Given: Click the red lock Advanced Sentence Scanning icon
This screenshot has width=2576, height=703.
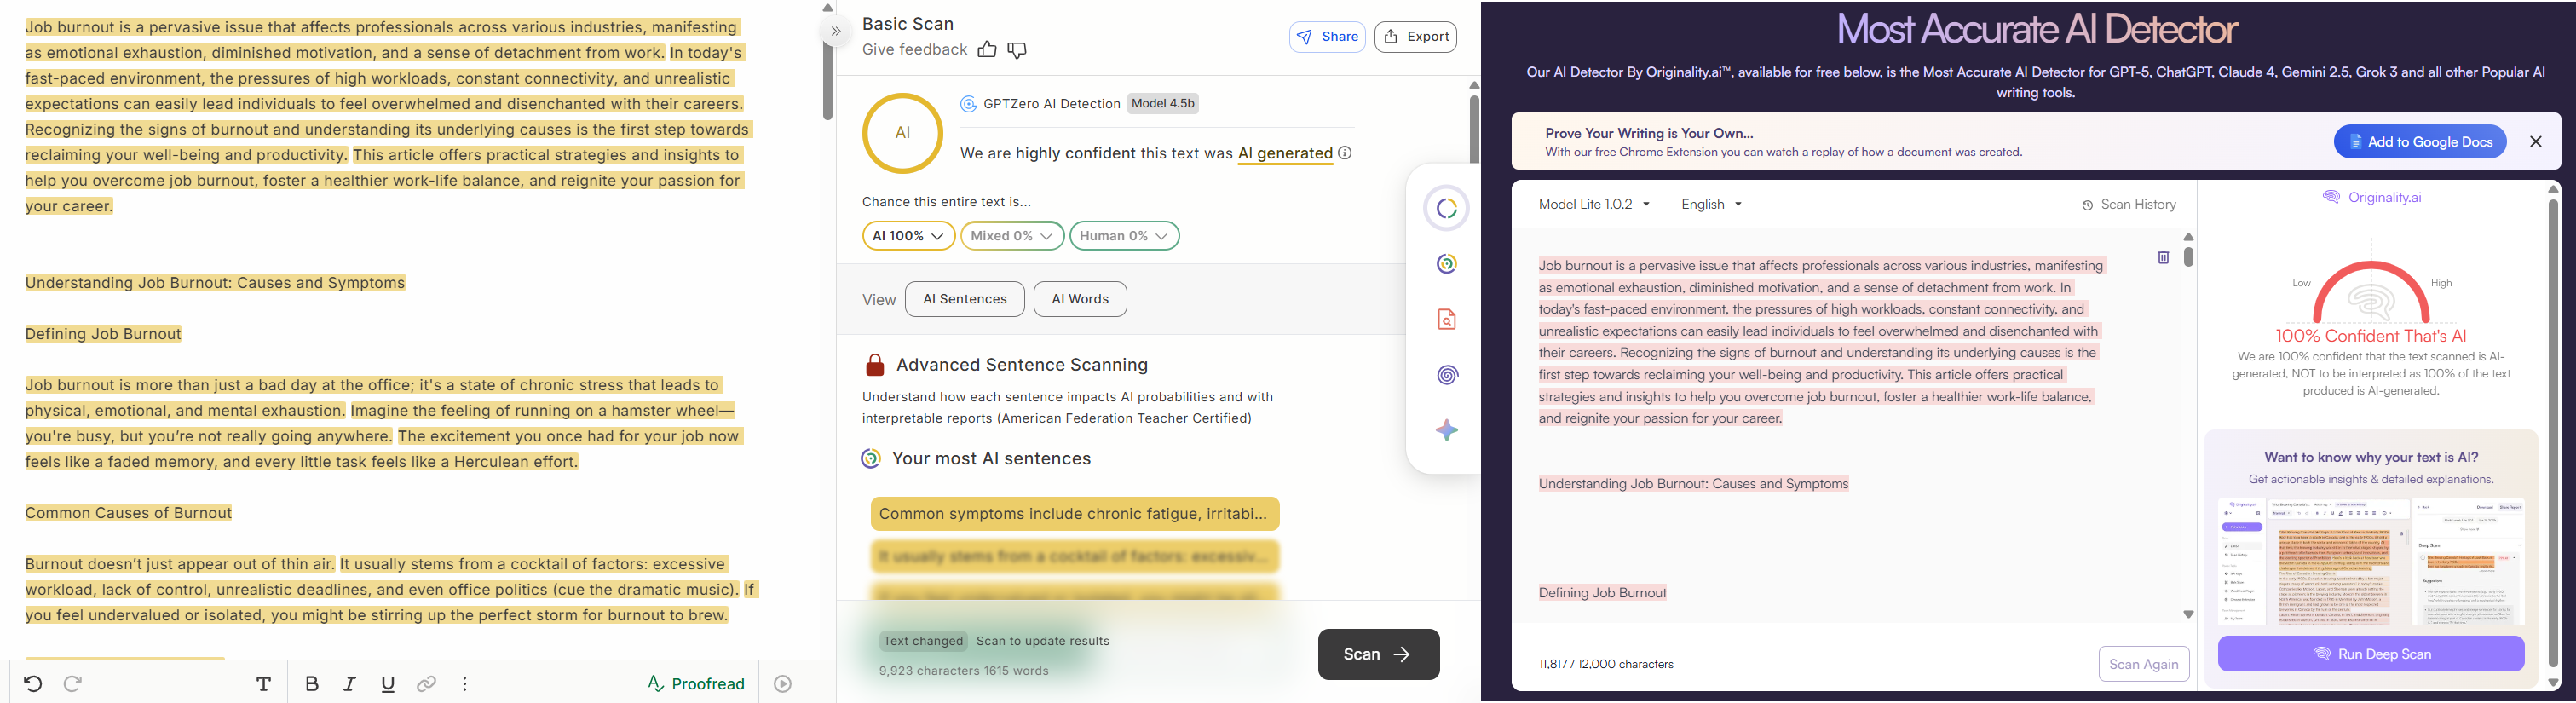Looking at the screenshot, I should tap(875, 365).
